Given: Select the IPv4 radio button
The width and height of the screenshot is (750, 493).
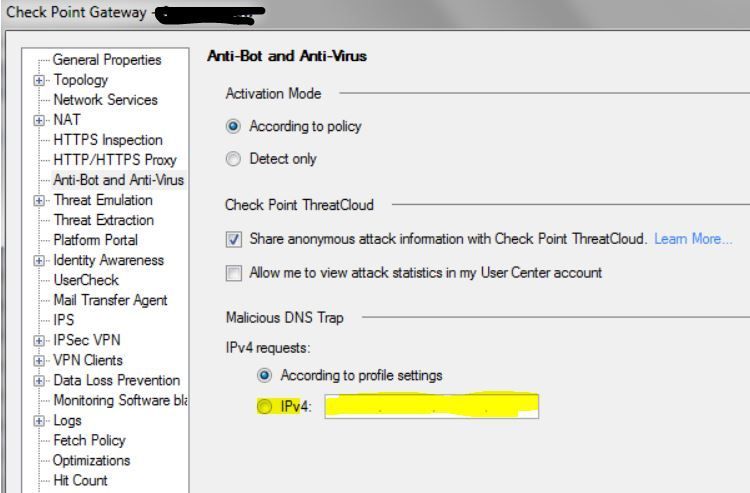Looking at the screenshot, I should point(265,407).
